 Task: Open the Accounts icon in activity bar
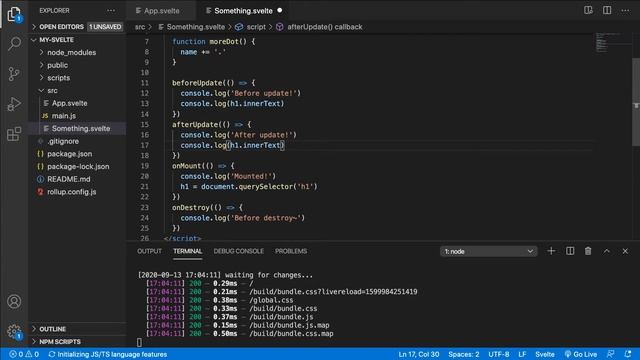click(x=14, y=302)
